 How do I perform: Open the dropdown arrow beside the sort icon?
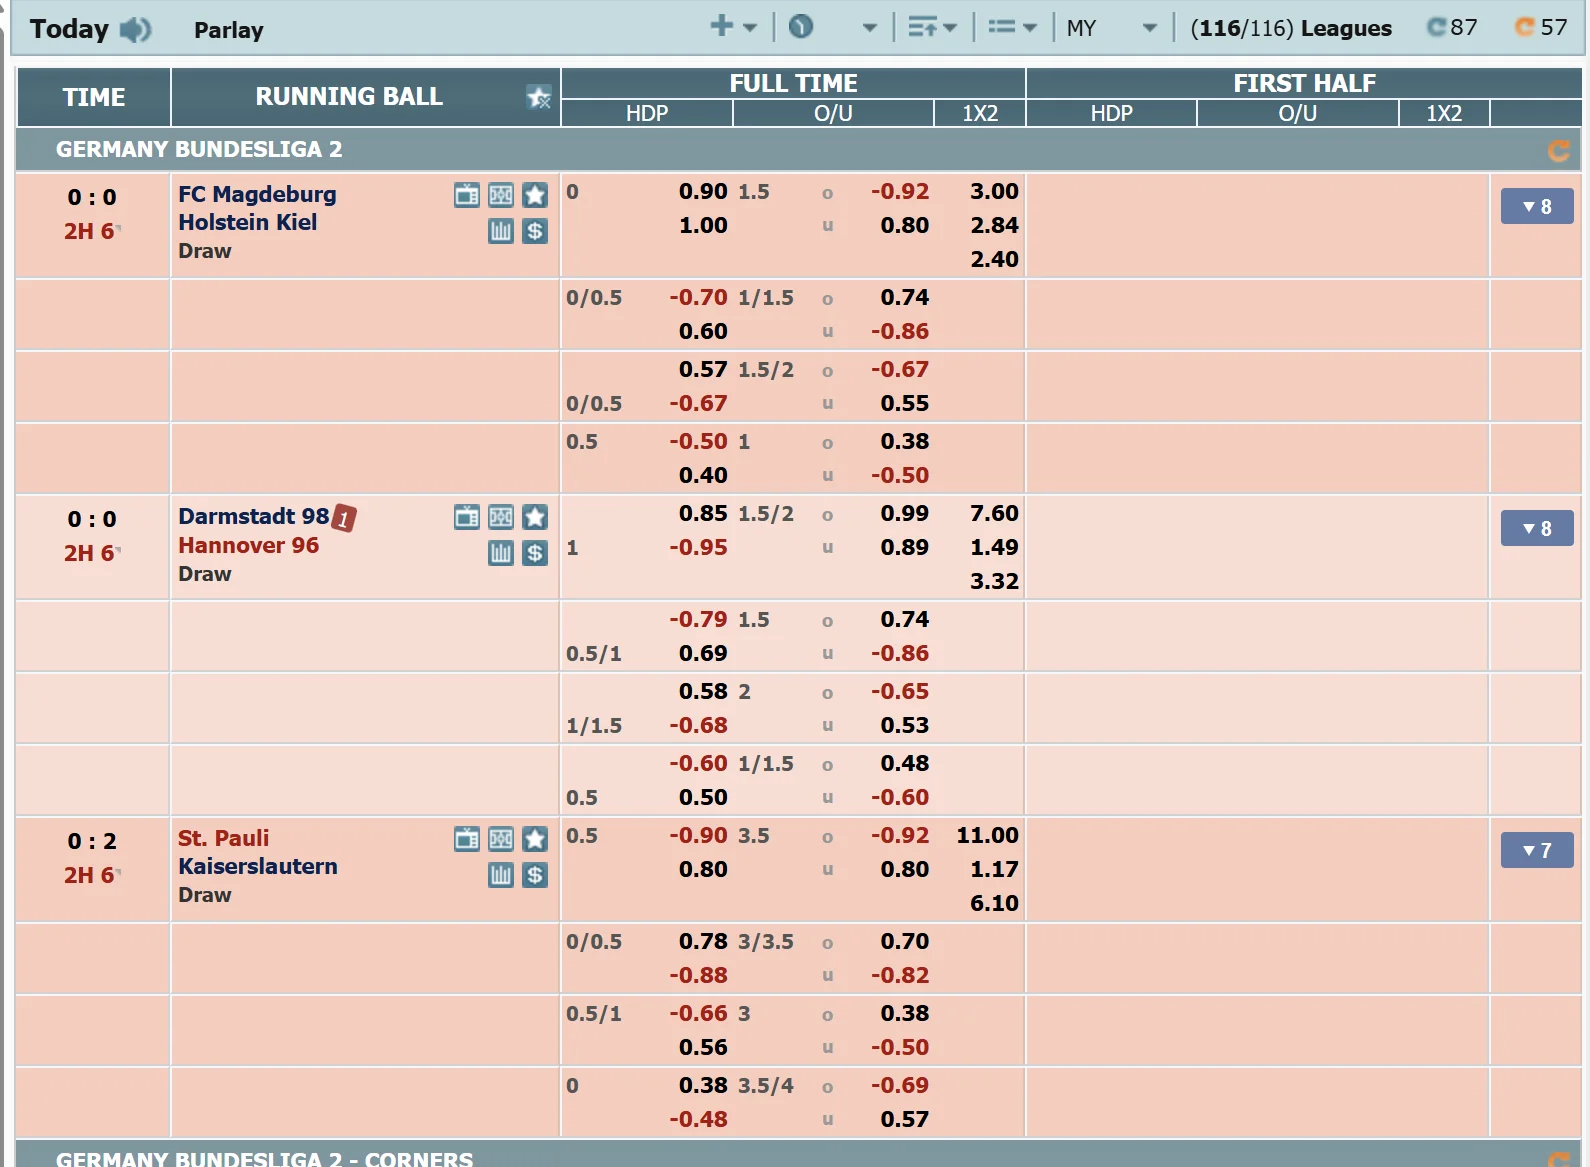[950, 29]
